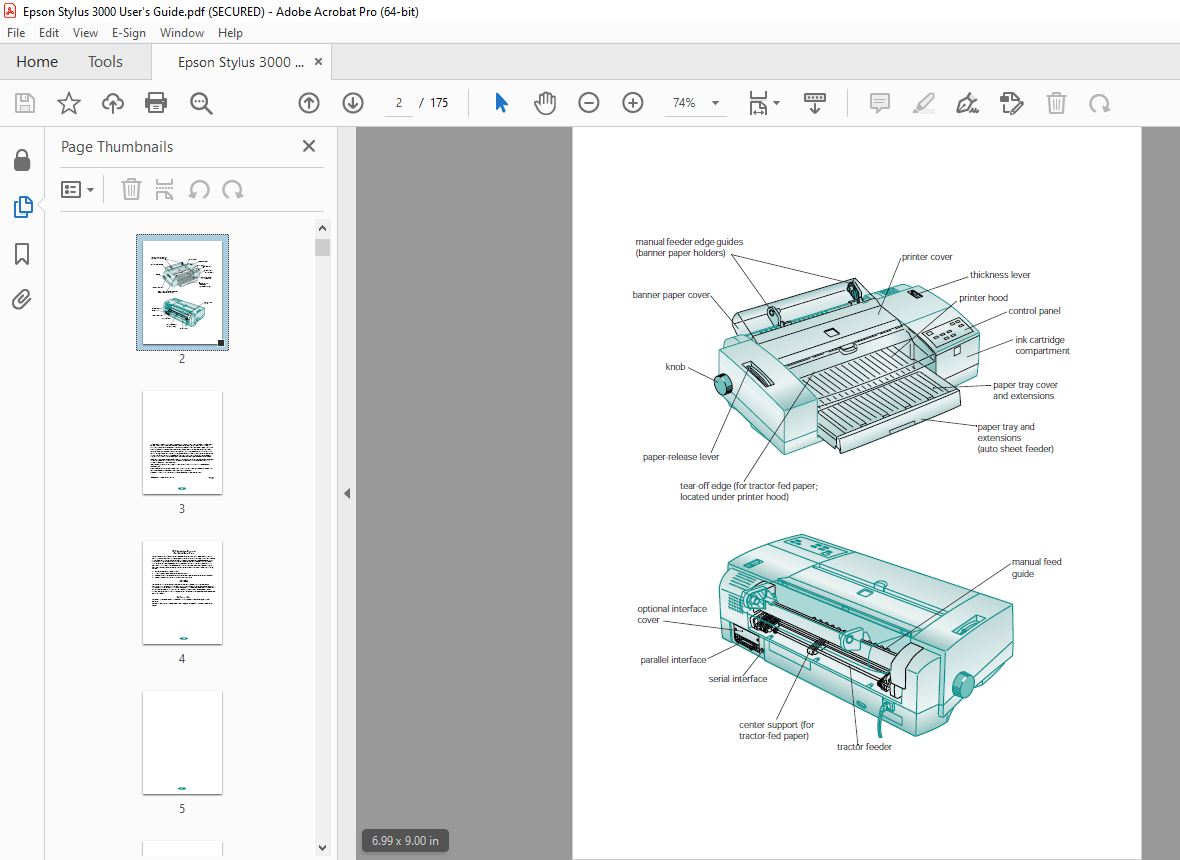Open the page display mode dropdown

[x=763, y=103]
